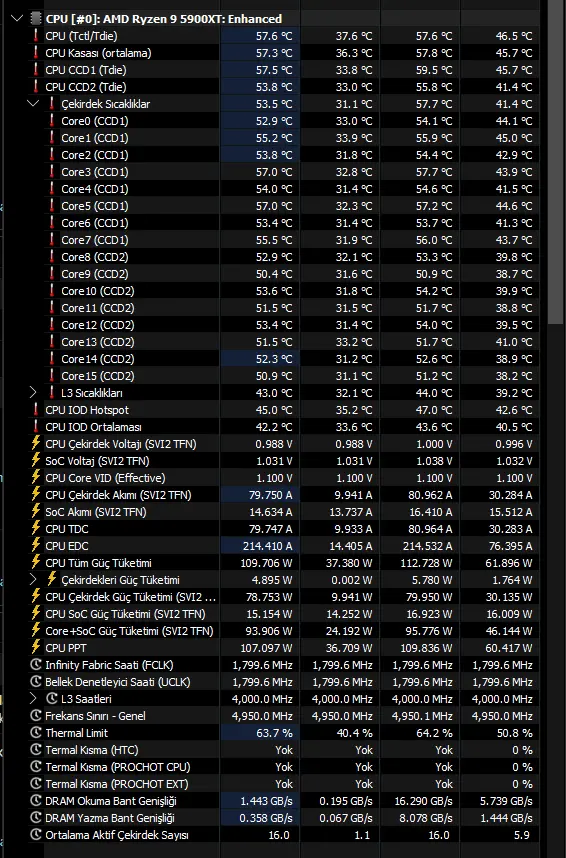Select the DRAM Yazma Bant Genişliği row

[283, 818]
